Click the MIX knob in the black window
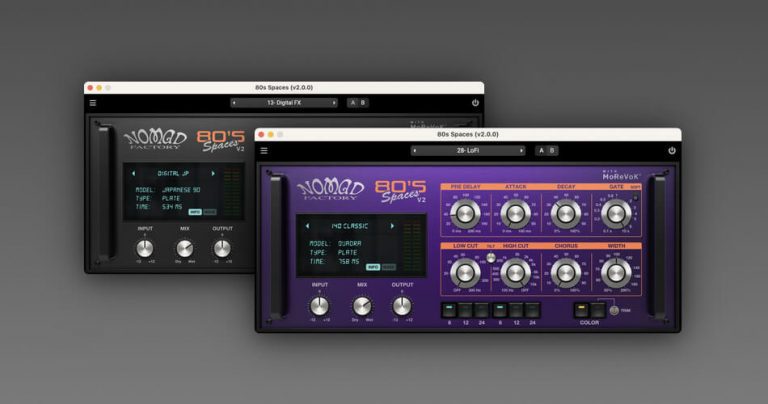Viewport: 768px width, 404px height. coord(185,249)
